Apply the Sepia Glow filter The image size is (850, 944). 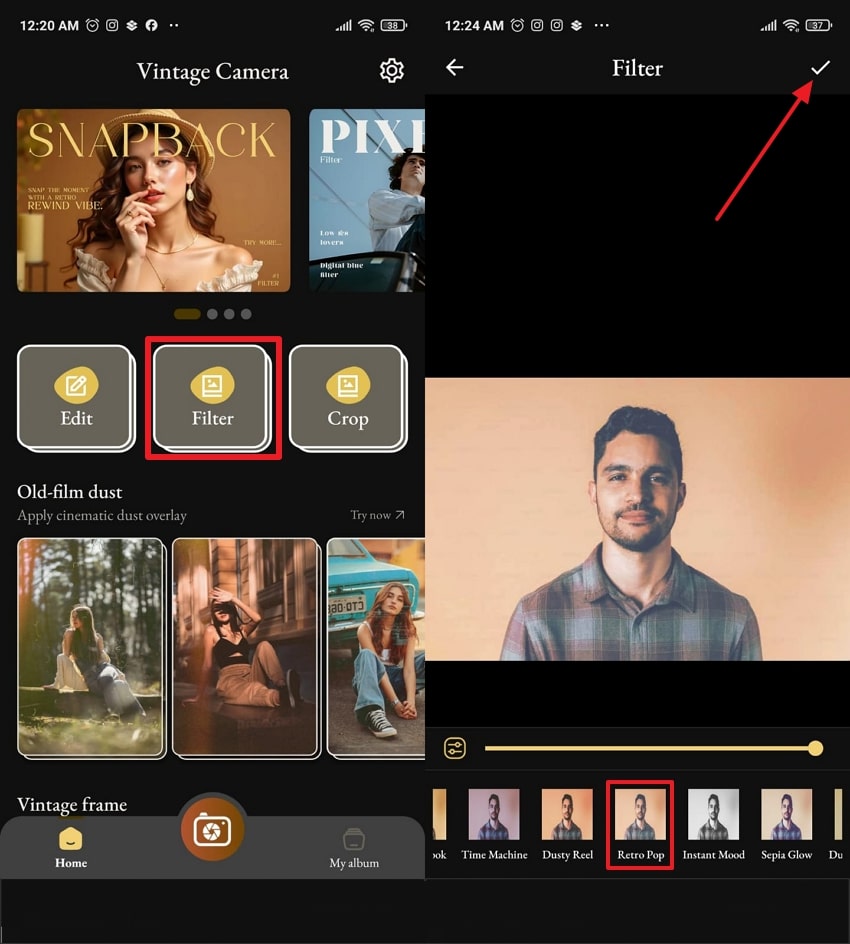point(786,824)
